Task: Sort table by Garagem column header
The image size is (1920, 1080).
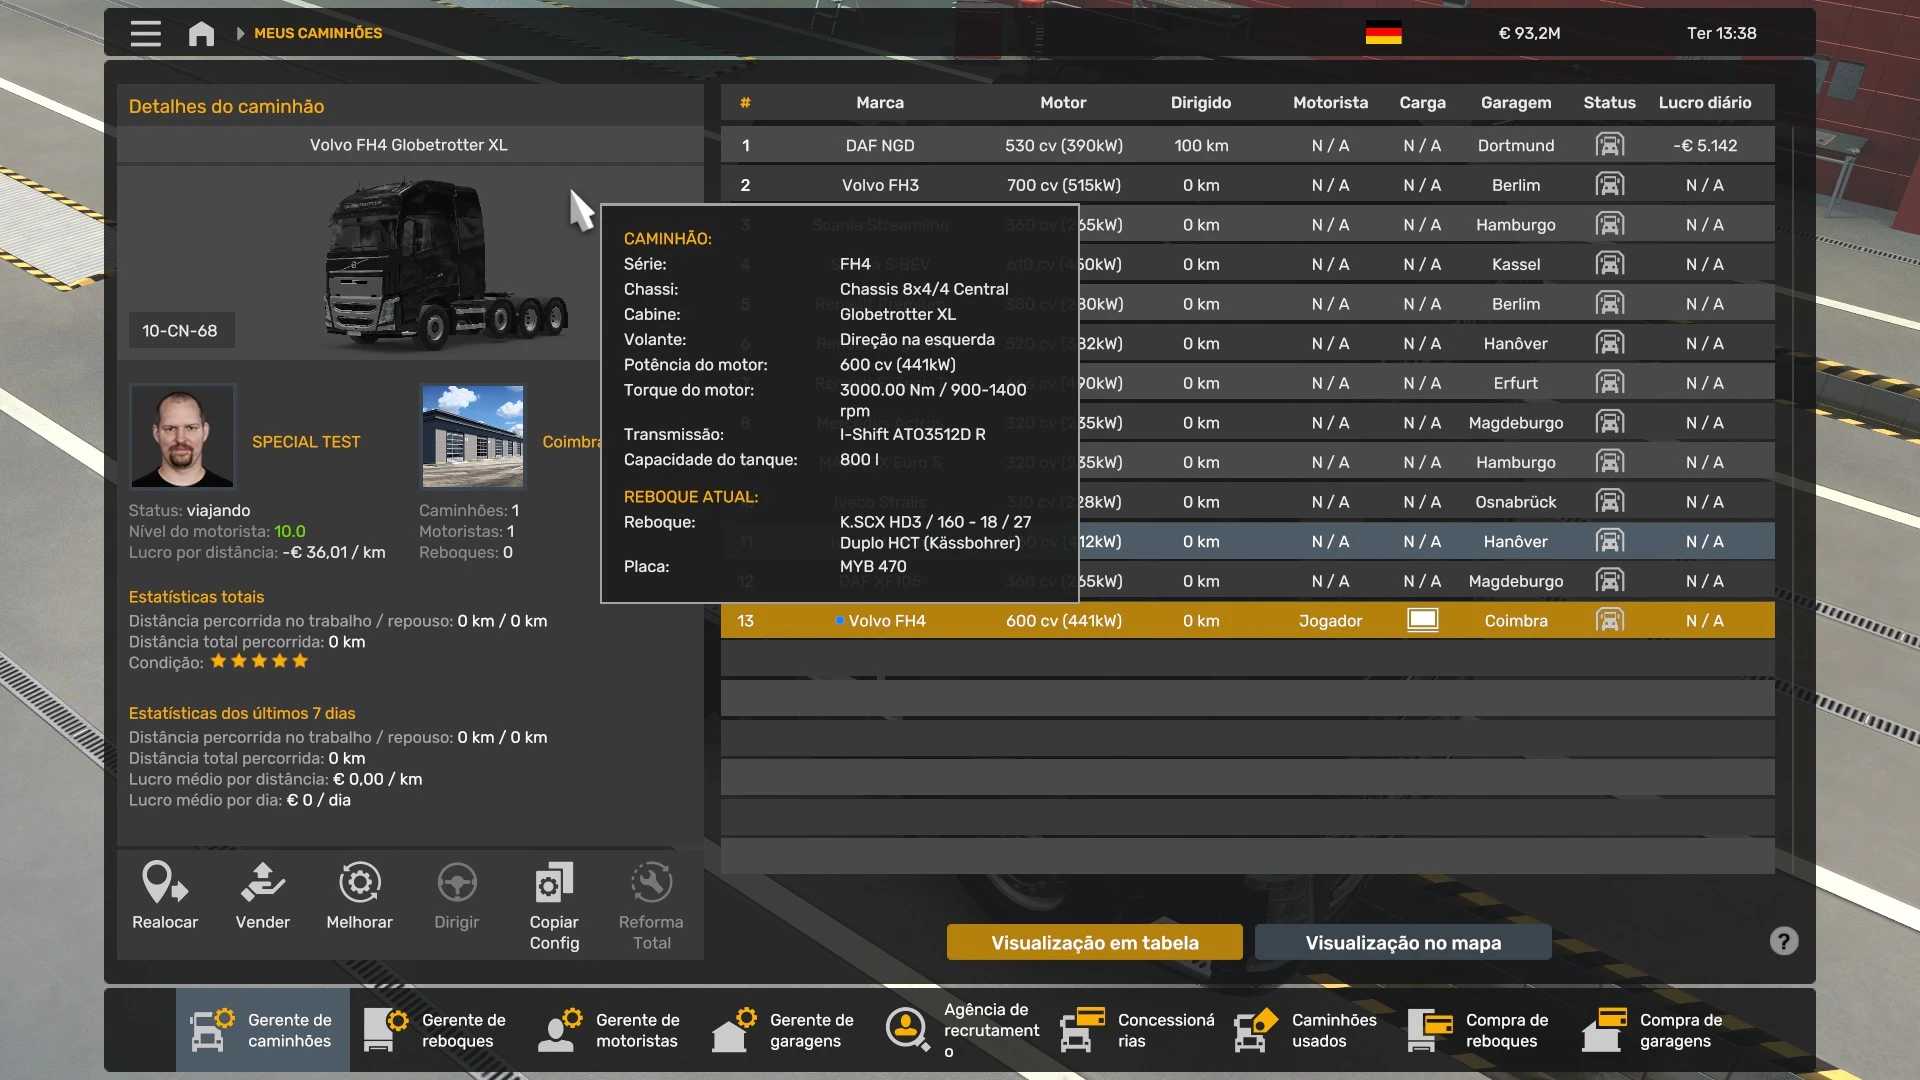Action: tap(1515, 102)
